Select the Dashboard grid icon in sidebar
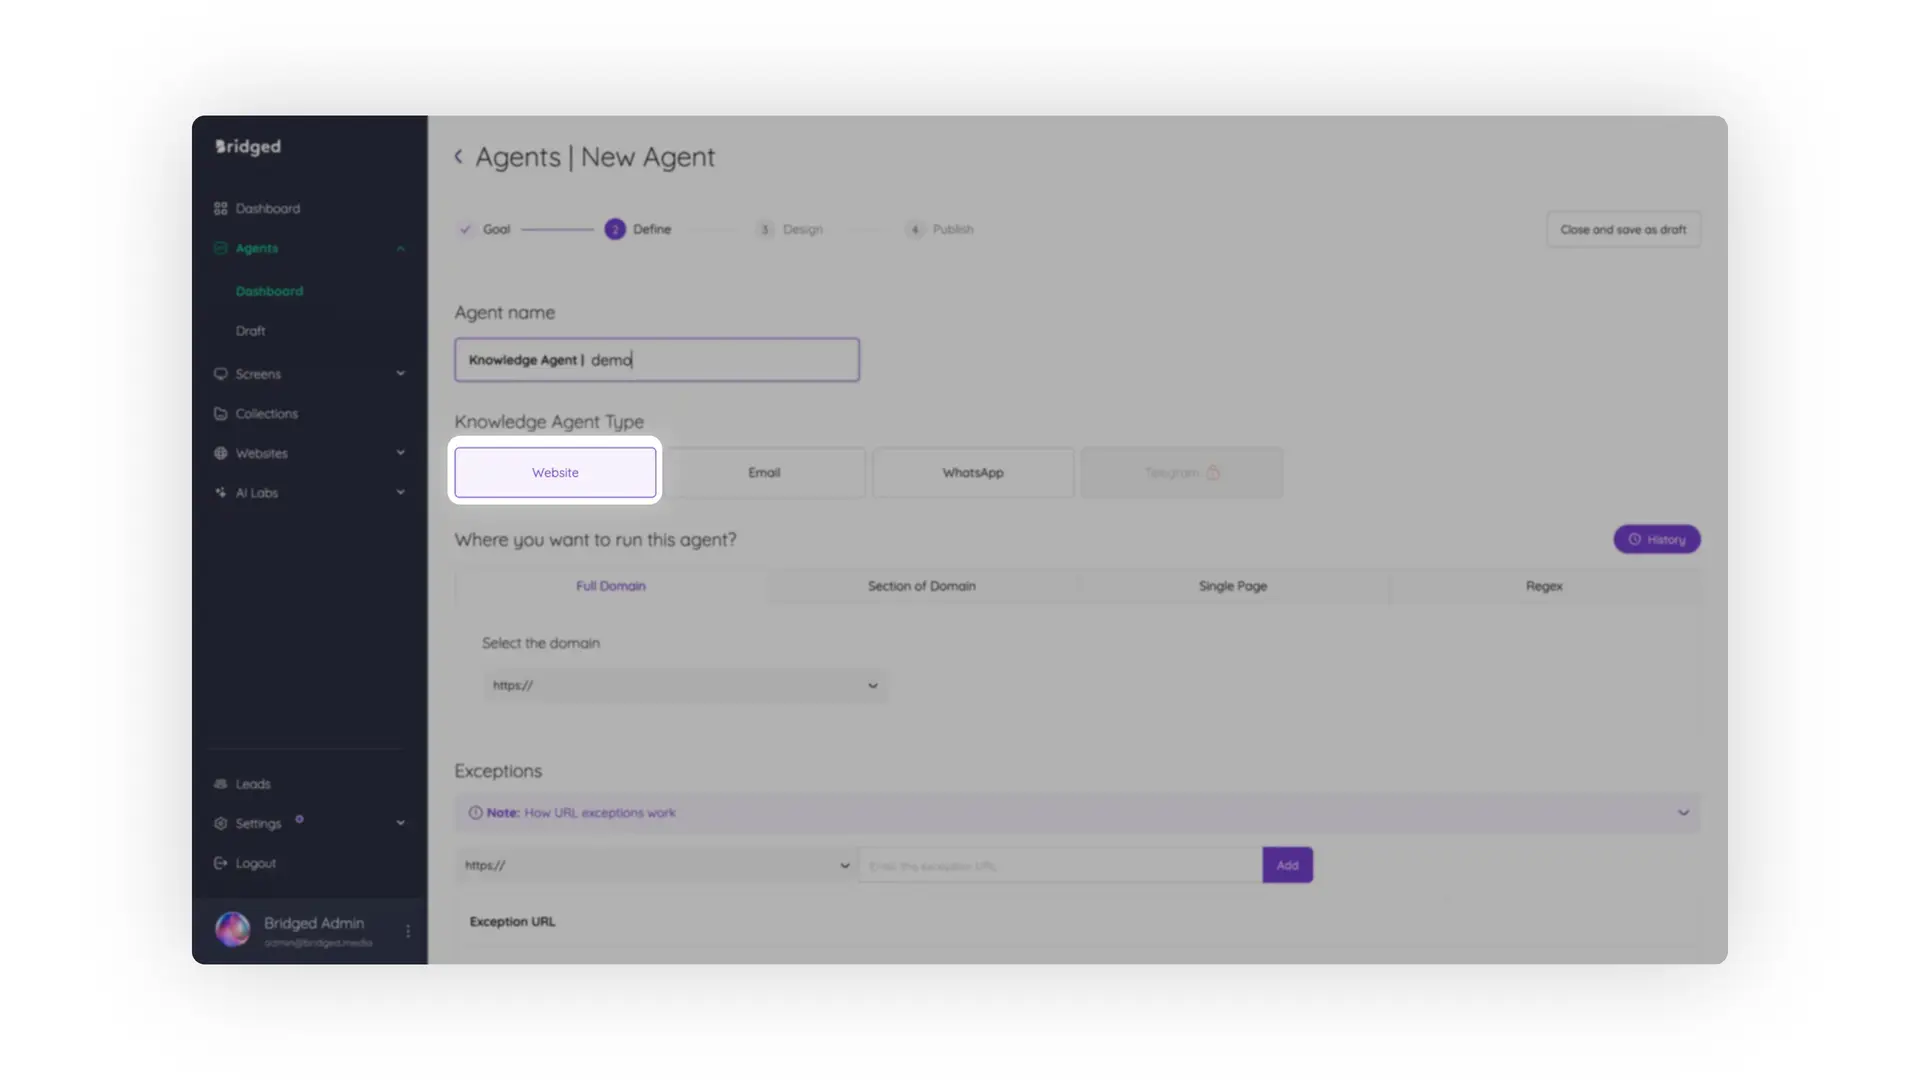Screen dimensions: 1920x1080 pos(221,208)
